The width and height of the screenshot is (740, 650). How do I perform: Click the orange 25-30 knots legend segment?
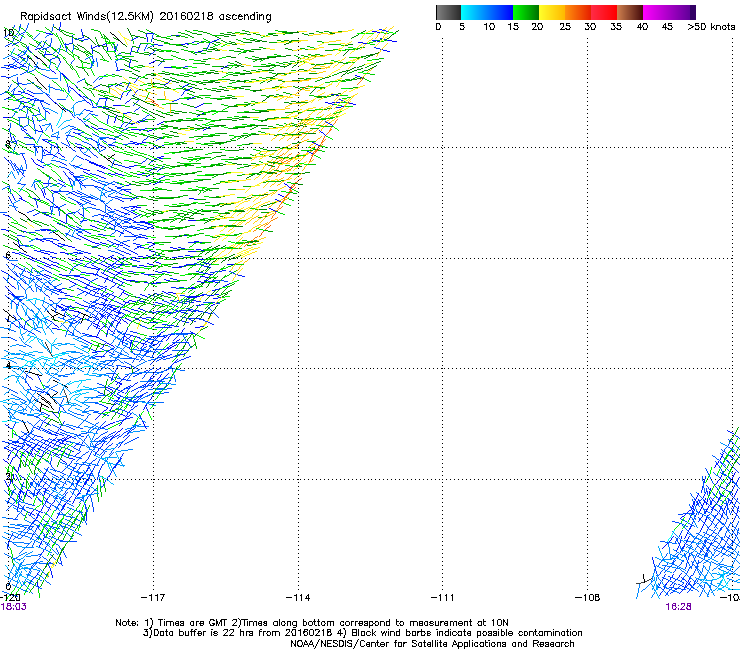point(578,12)
